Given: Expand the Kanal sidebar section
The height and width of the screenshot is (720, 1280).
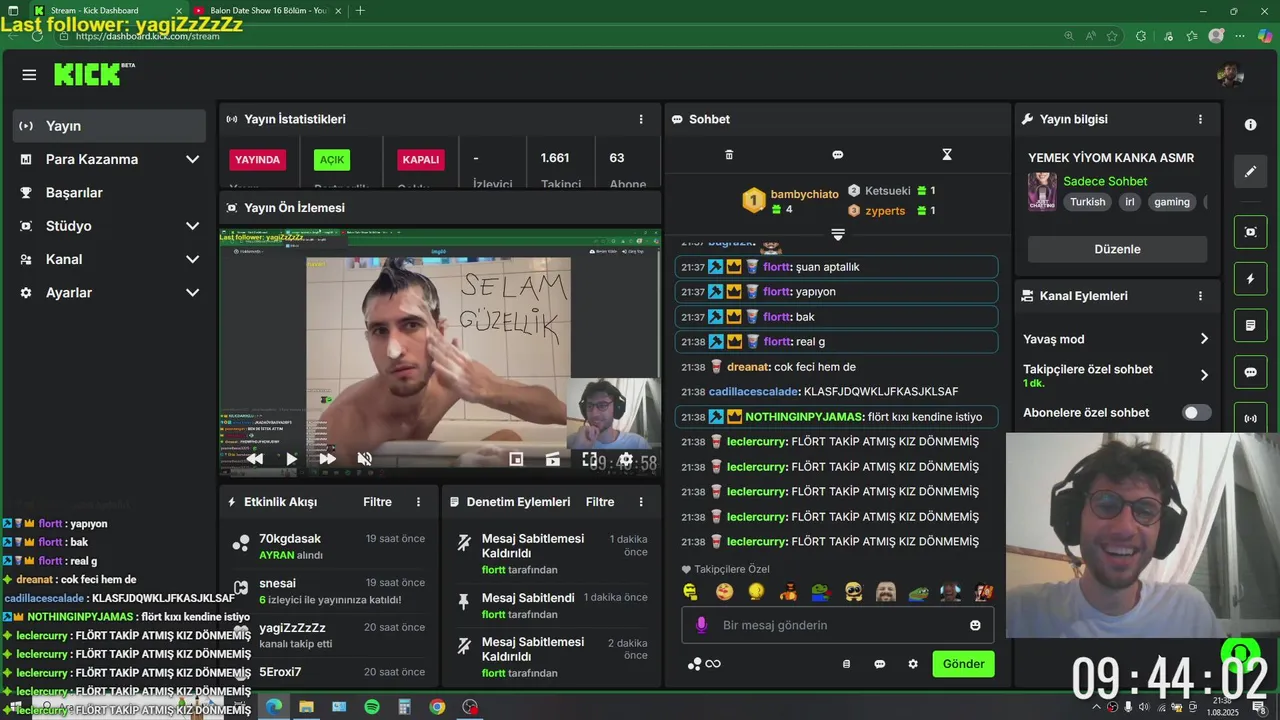Looking at the screenshot, I should (x=192, y=259).
